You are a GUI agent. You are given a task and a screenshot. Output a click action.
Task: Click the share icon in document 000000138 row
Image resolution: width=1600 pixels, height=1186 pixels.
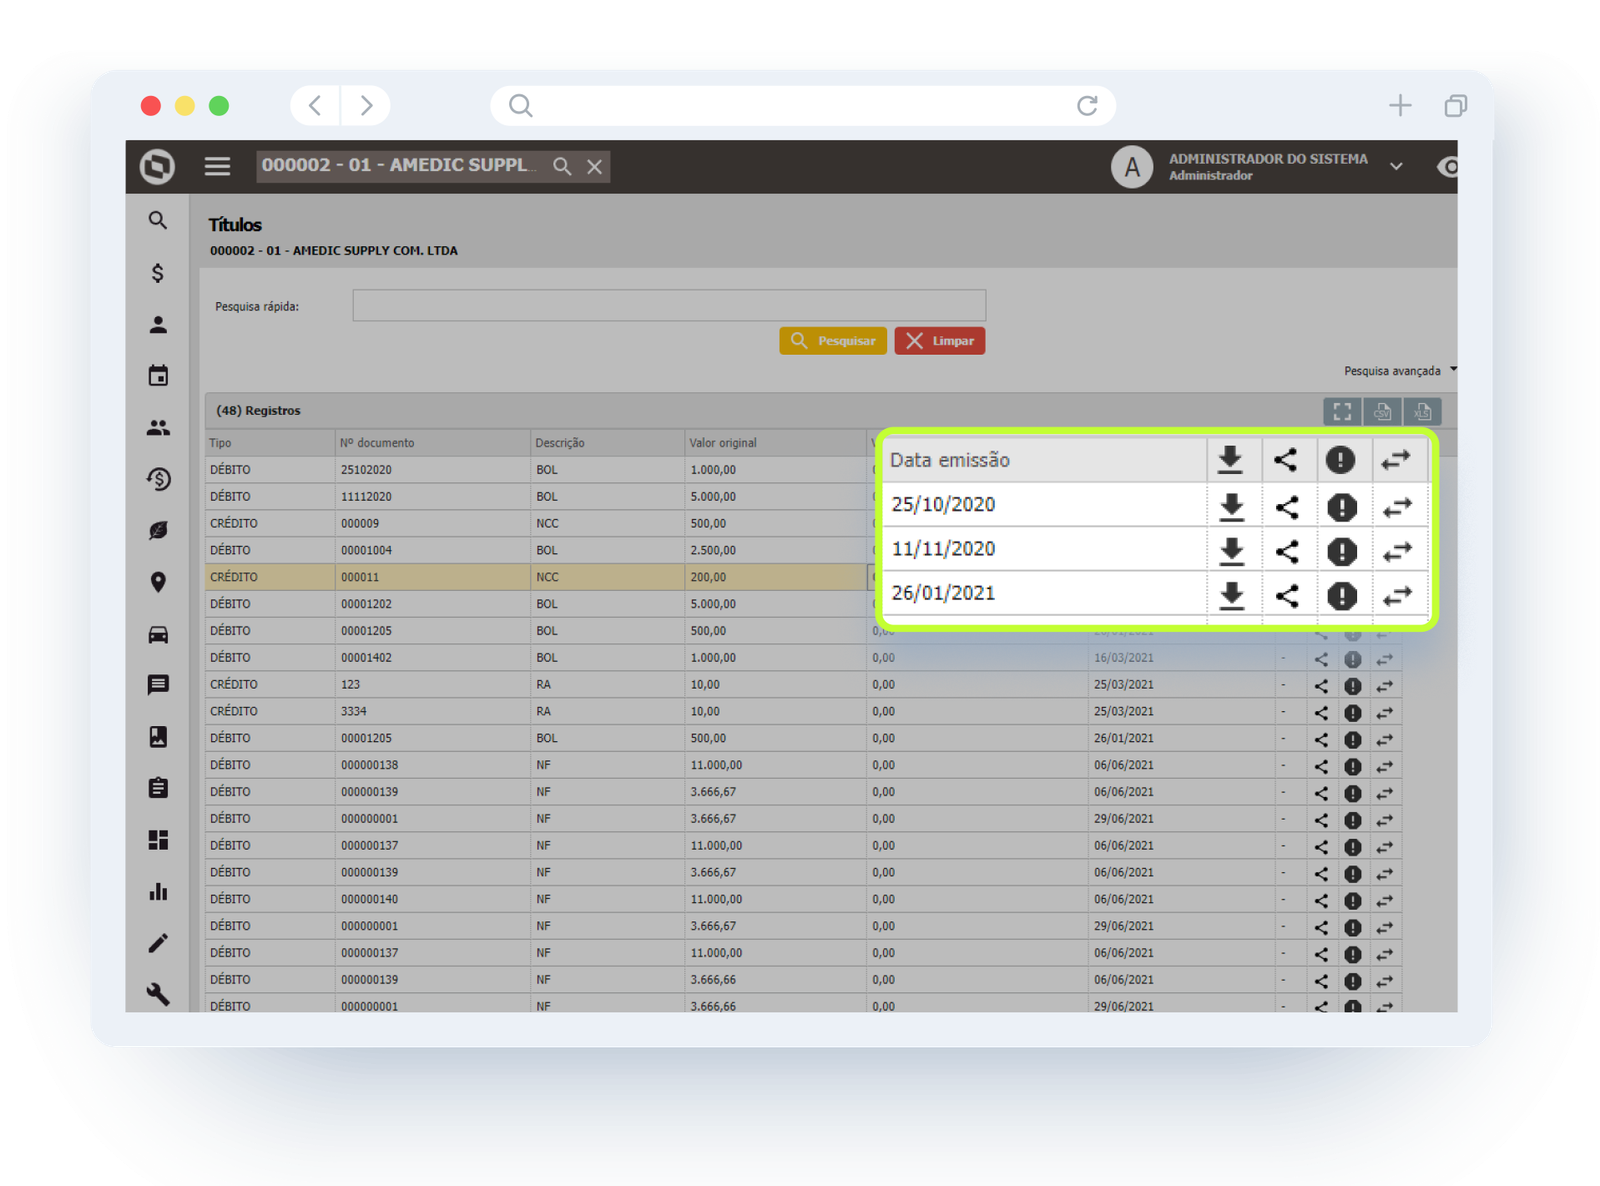point(1321,767)
